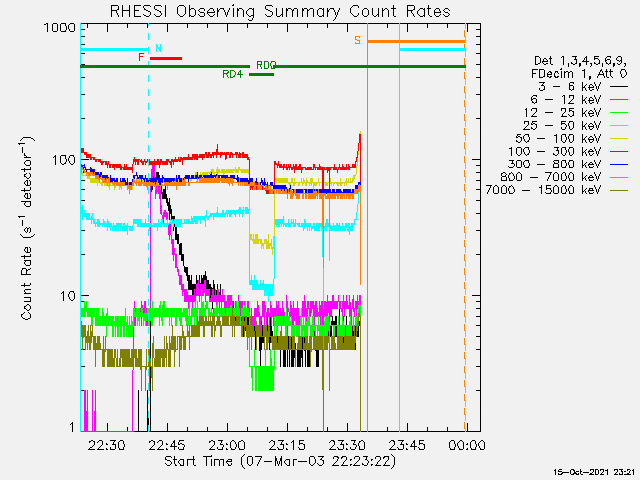640x480 pixels.
Task: Click the '10' y-axis tick label
Action: [68, 296]
